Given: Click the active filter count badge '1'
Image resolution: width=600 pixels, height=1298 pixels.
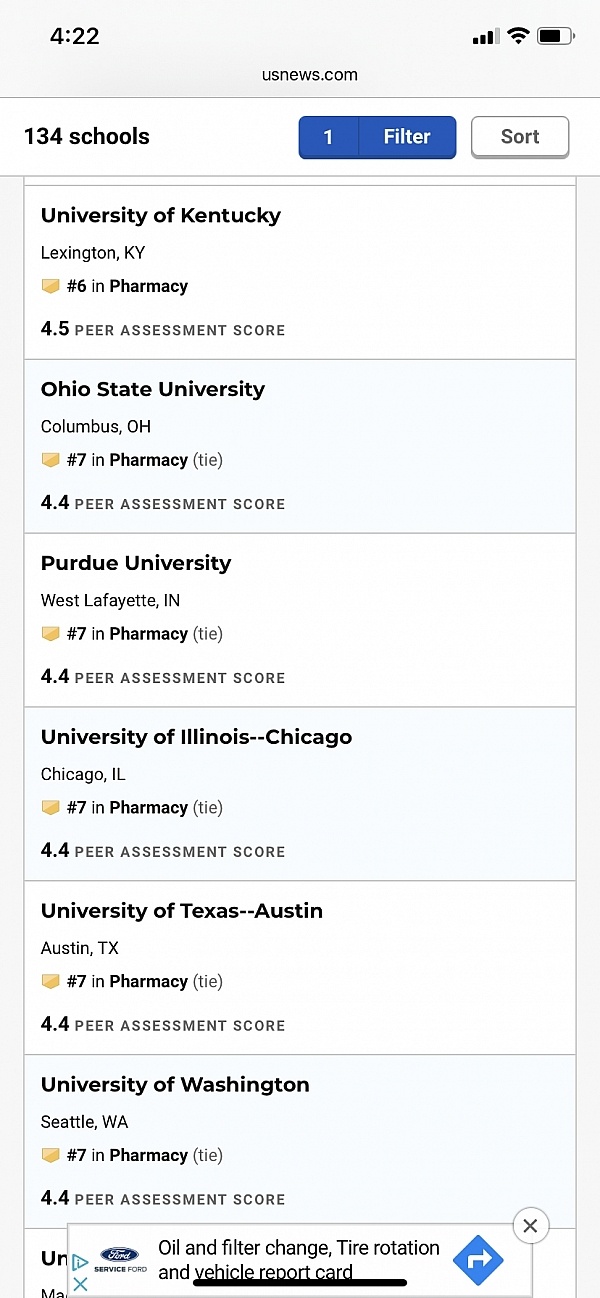Looking at the screenshot, I should pos(328,137).
